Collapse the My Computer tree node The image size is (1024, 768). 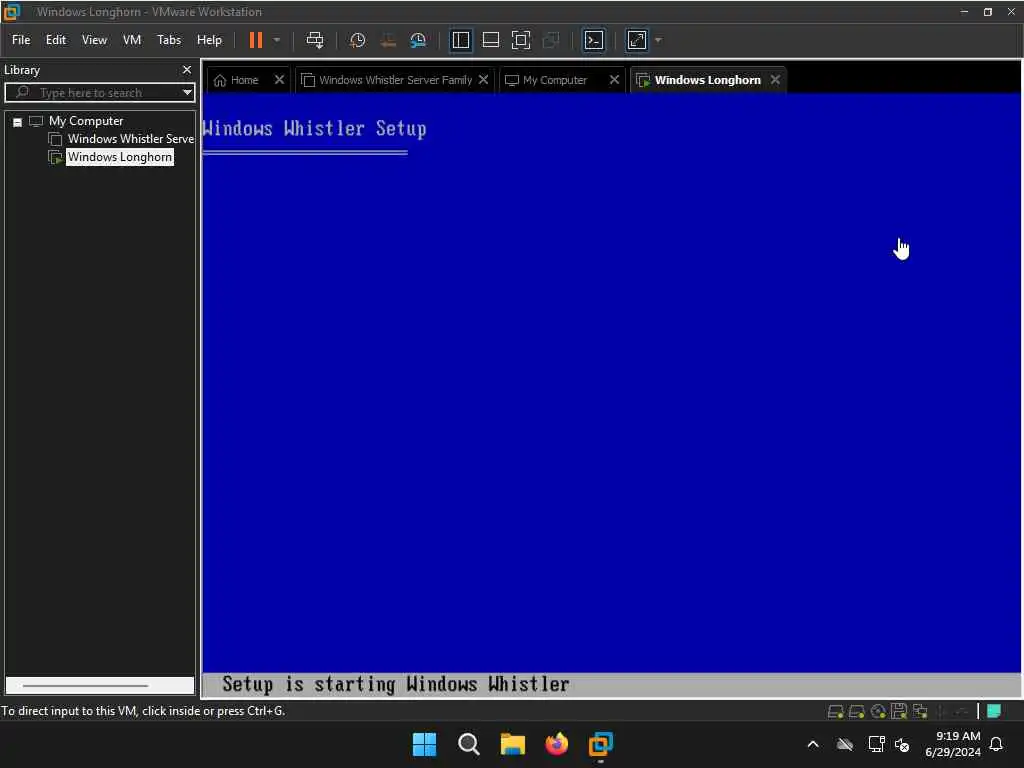point(18,121)
